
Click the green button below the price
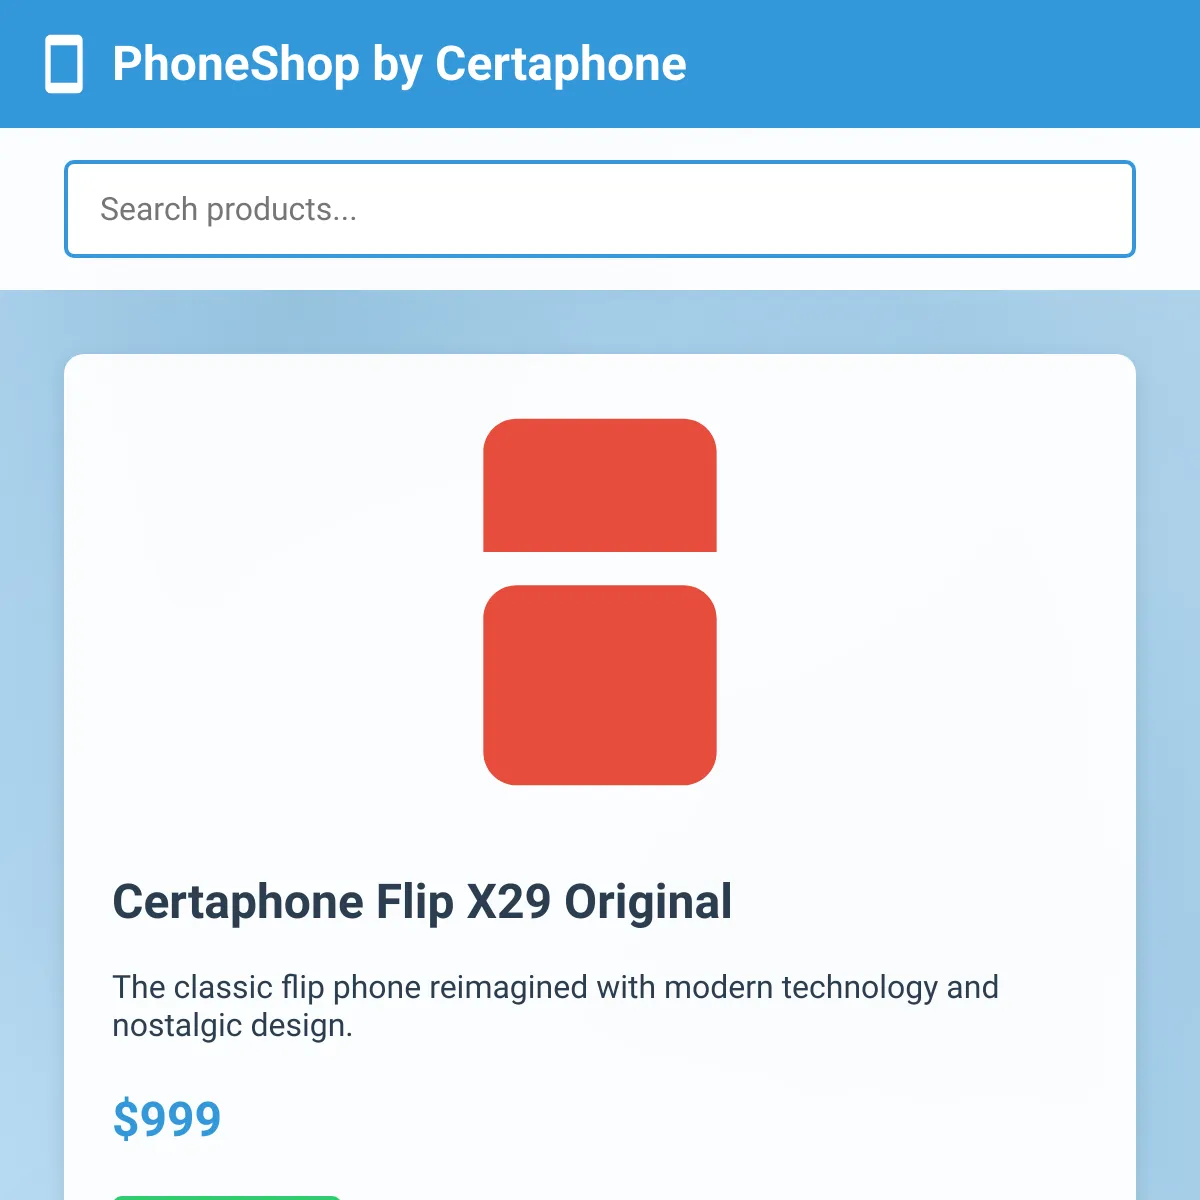[227, 1197]
